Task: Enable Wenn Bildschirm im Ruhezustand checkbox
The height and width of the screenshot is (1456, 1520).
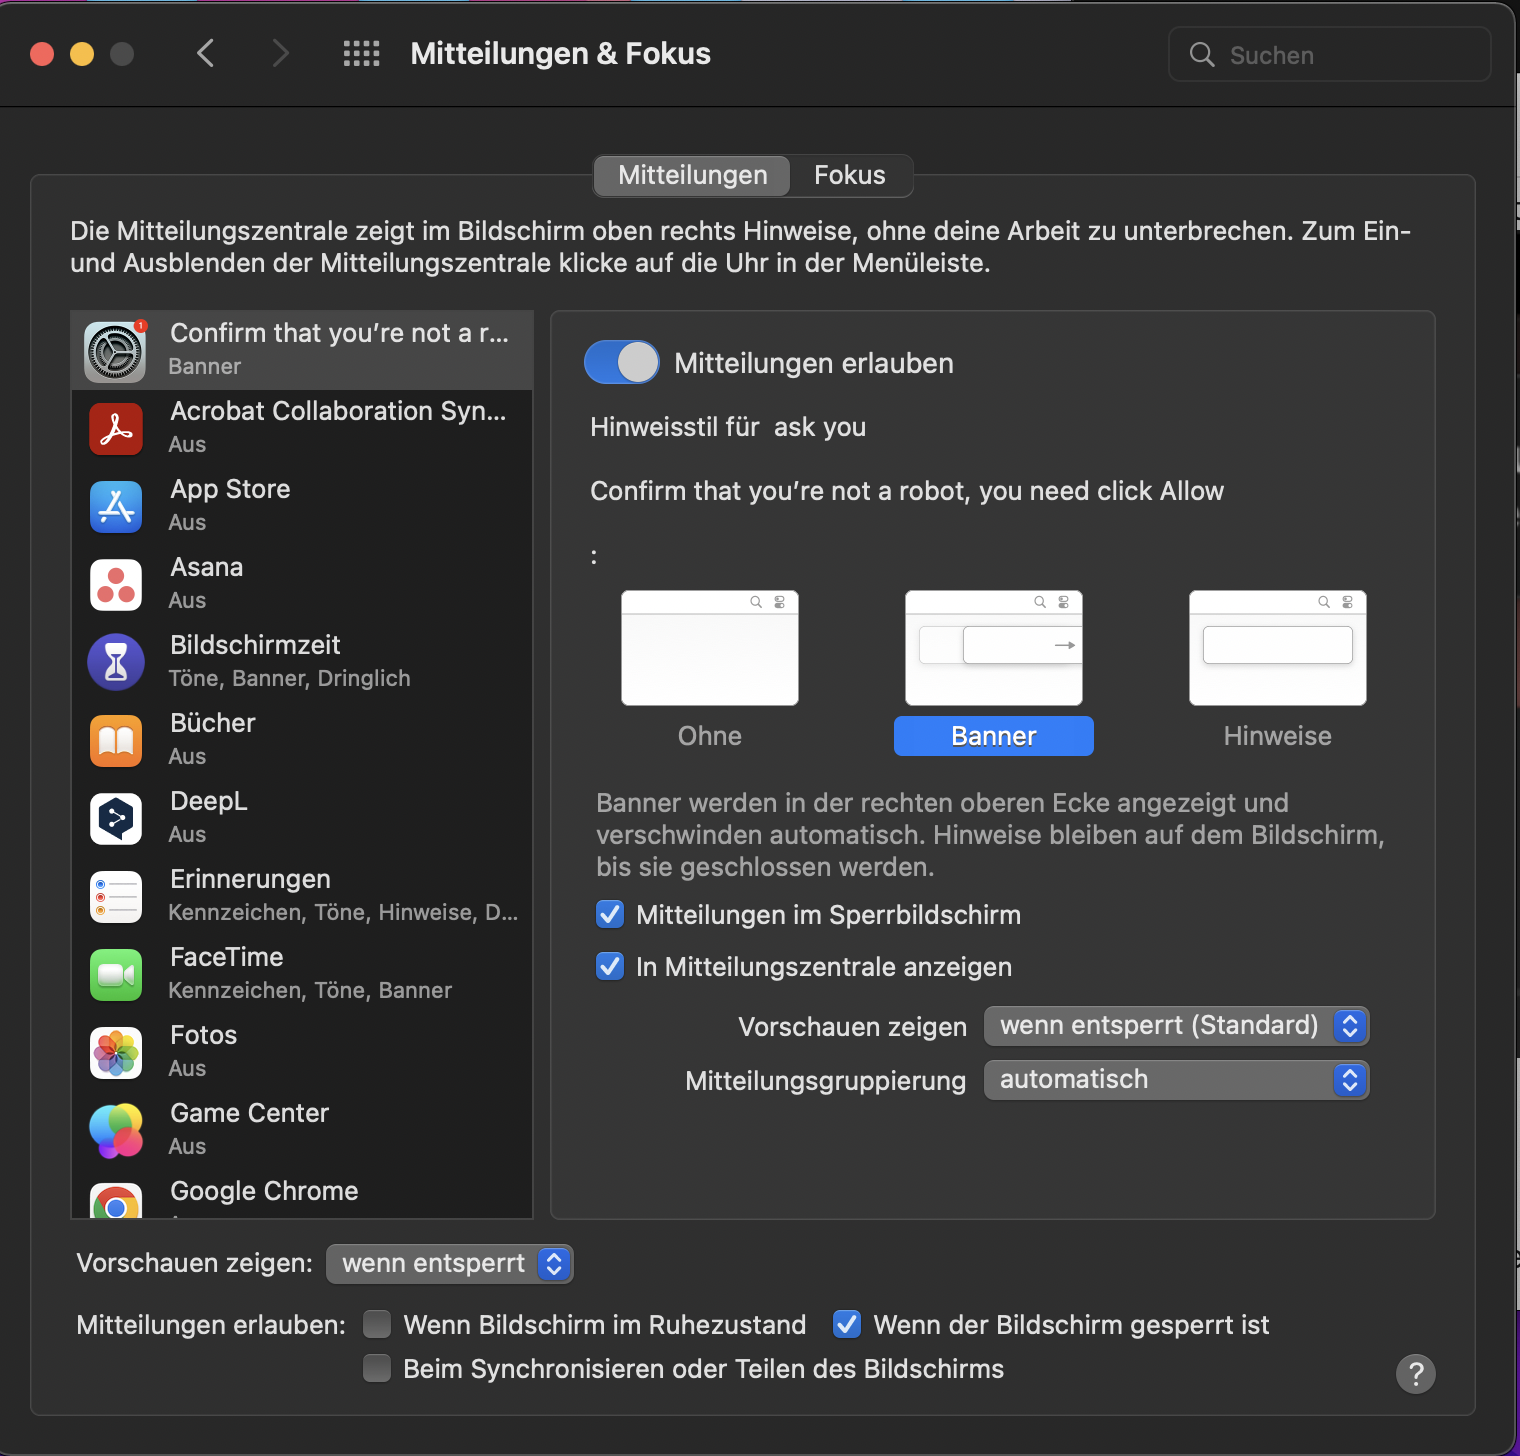Action: (377, 1325)
